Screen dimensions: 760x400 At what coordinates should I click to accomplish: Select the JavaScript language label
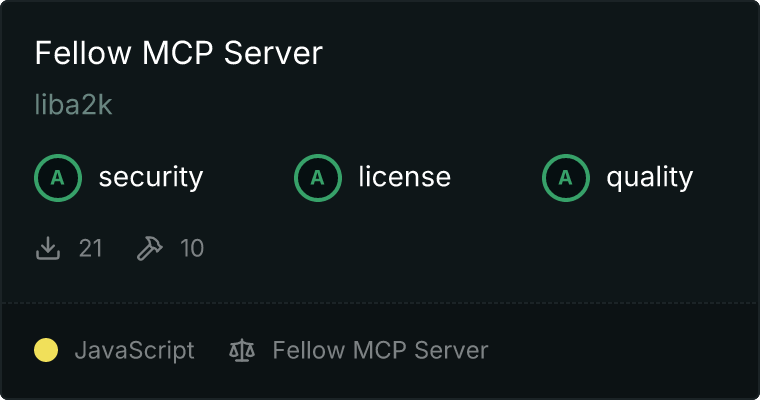135,351
